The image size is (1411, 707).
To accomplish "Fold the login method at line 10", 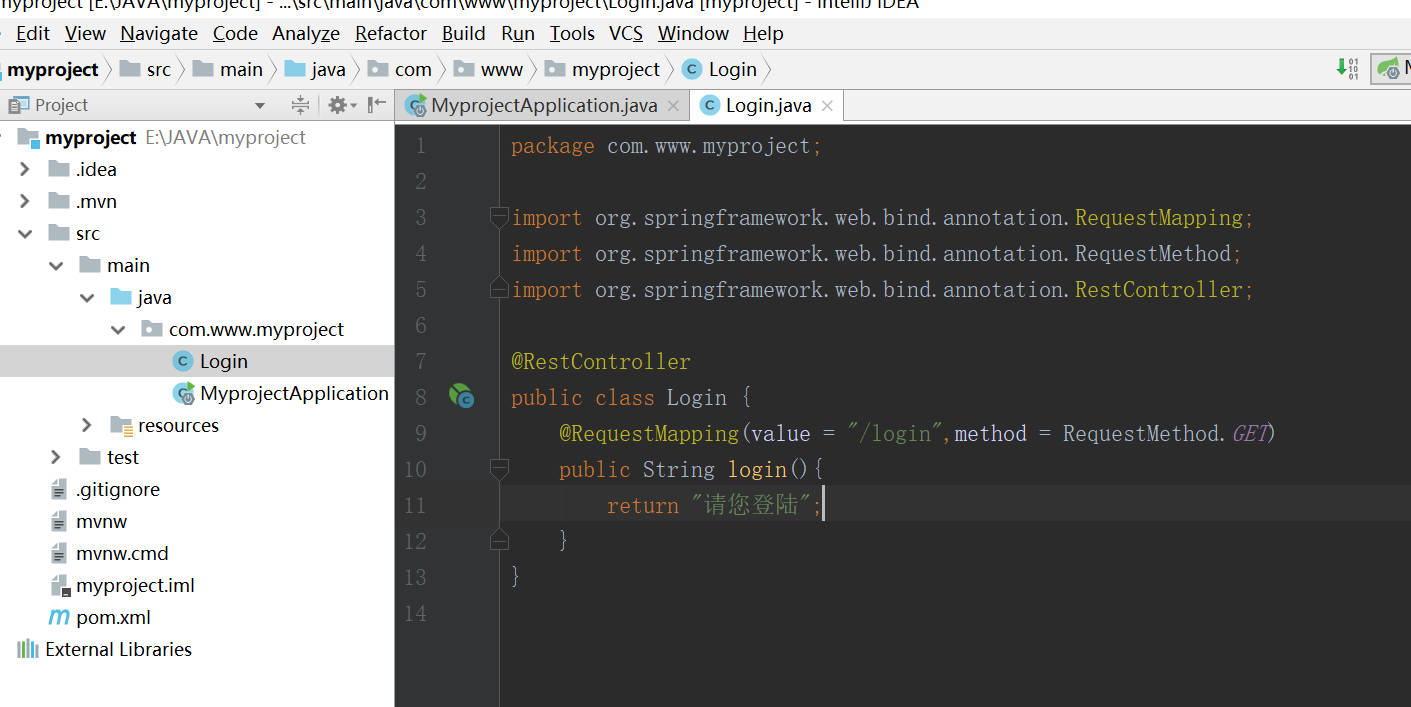I will pyautogui.click(x=499, y=468).
